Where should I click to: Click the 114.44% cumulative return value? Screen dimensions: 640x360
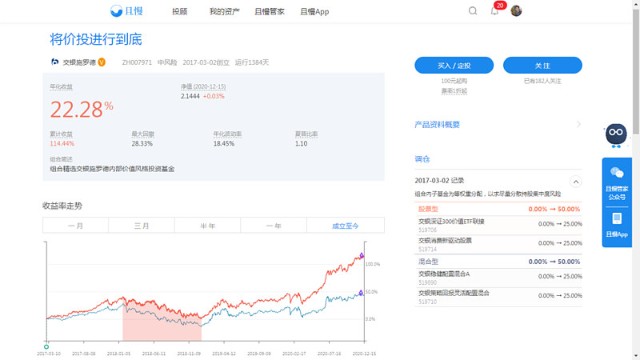coord(62,144)
